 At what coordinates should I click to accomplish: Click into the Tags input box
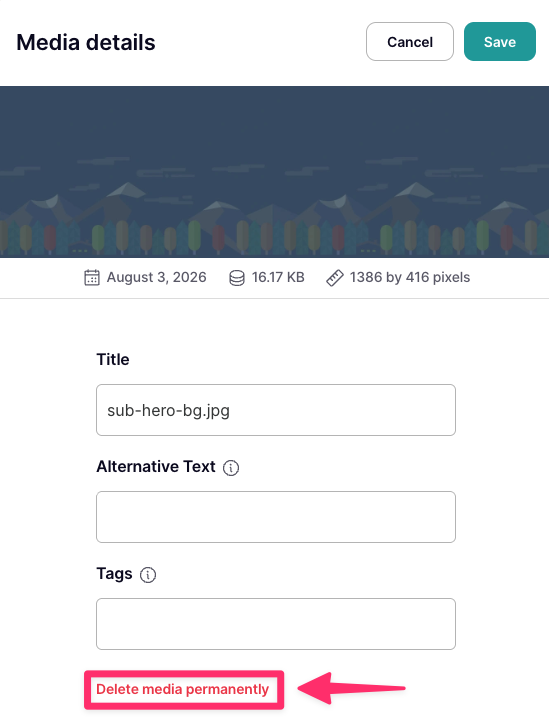[x=276, y=624]
